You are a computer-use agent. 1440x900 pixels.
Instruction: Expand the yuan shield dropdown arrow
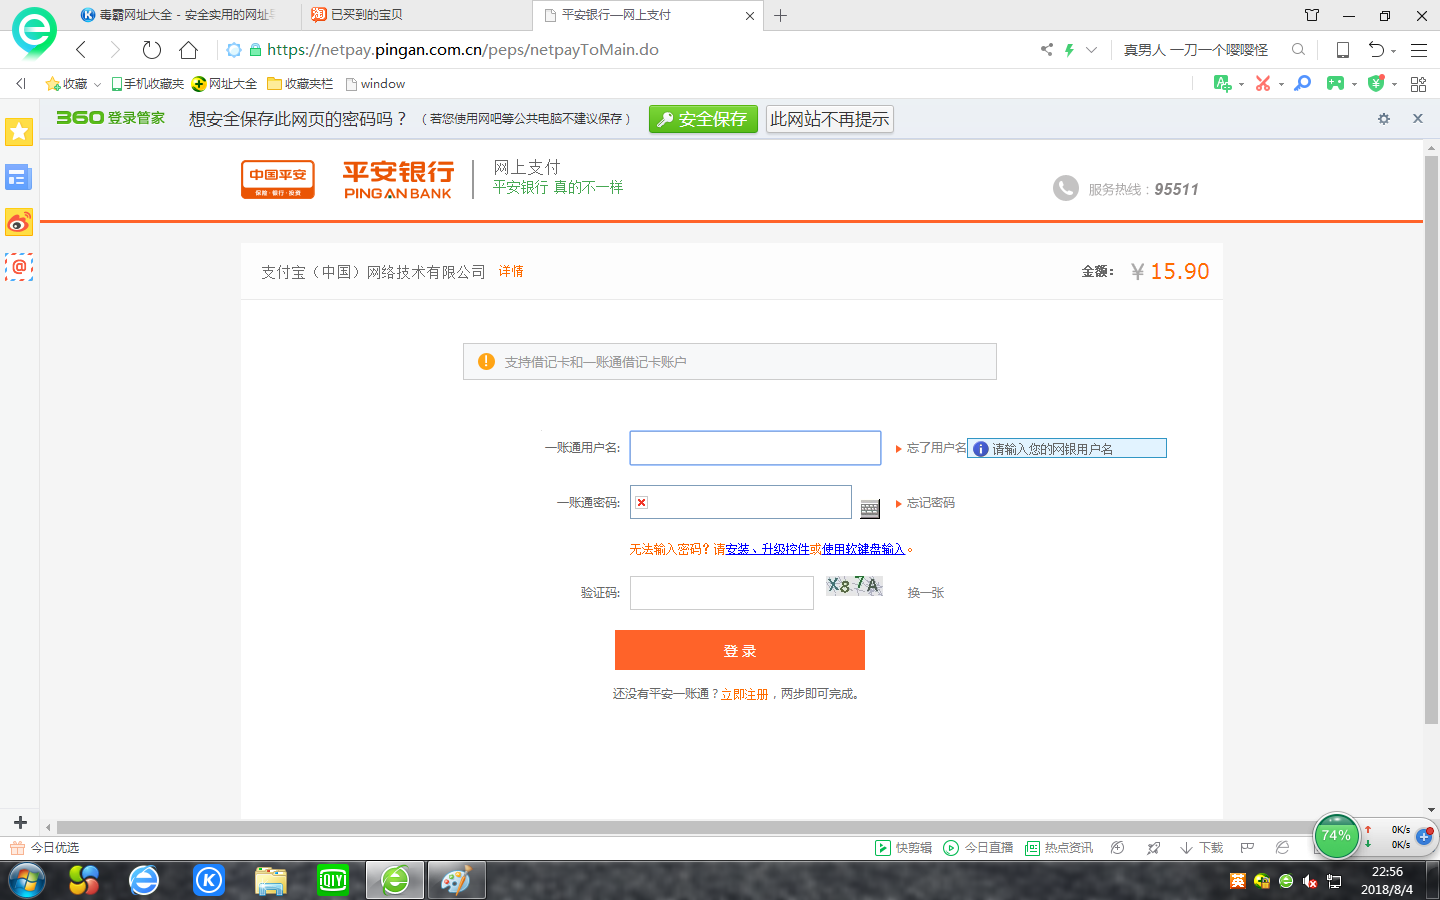pyautogui.click(x=1394, y=84)
